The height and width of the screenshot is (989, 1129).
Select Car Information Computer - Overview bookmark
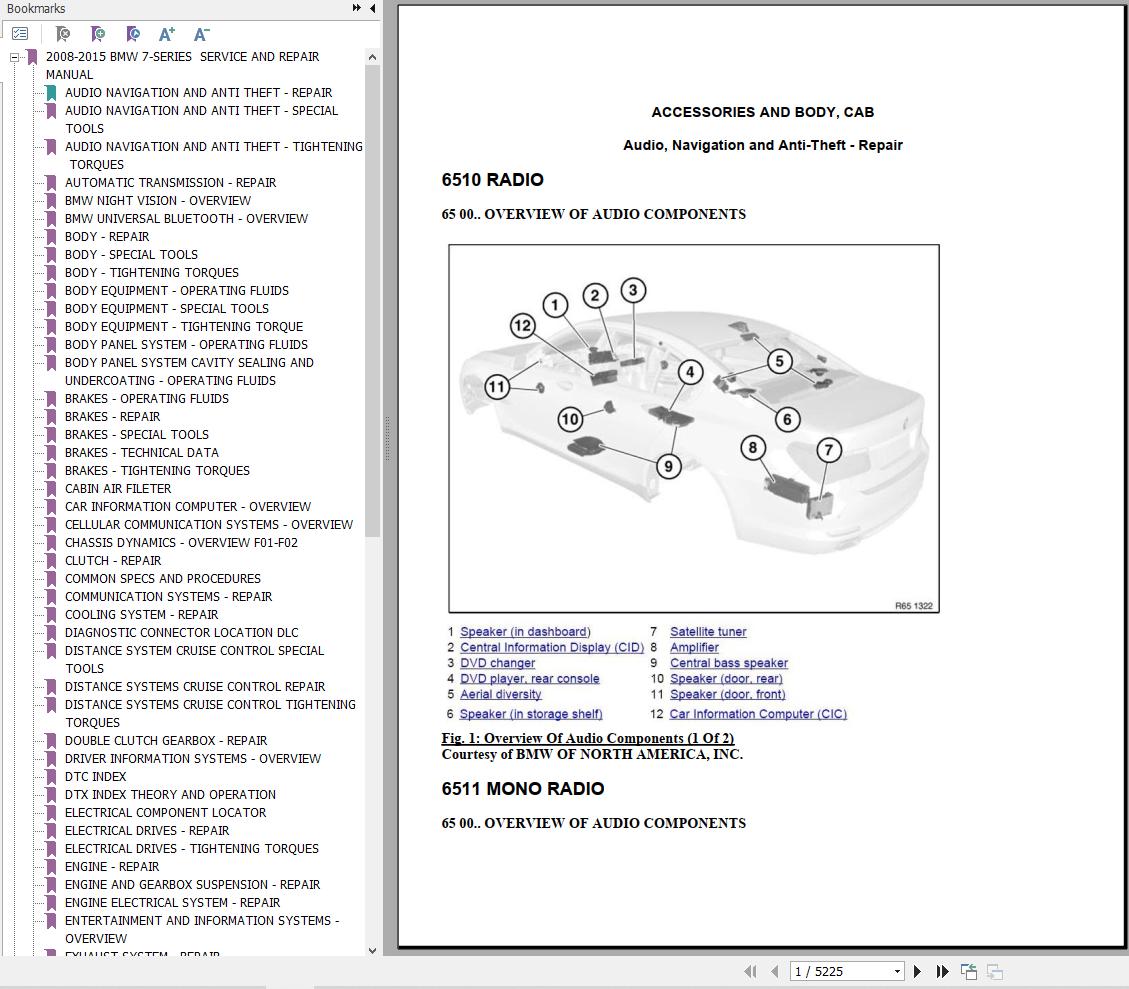point(188,507)
